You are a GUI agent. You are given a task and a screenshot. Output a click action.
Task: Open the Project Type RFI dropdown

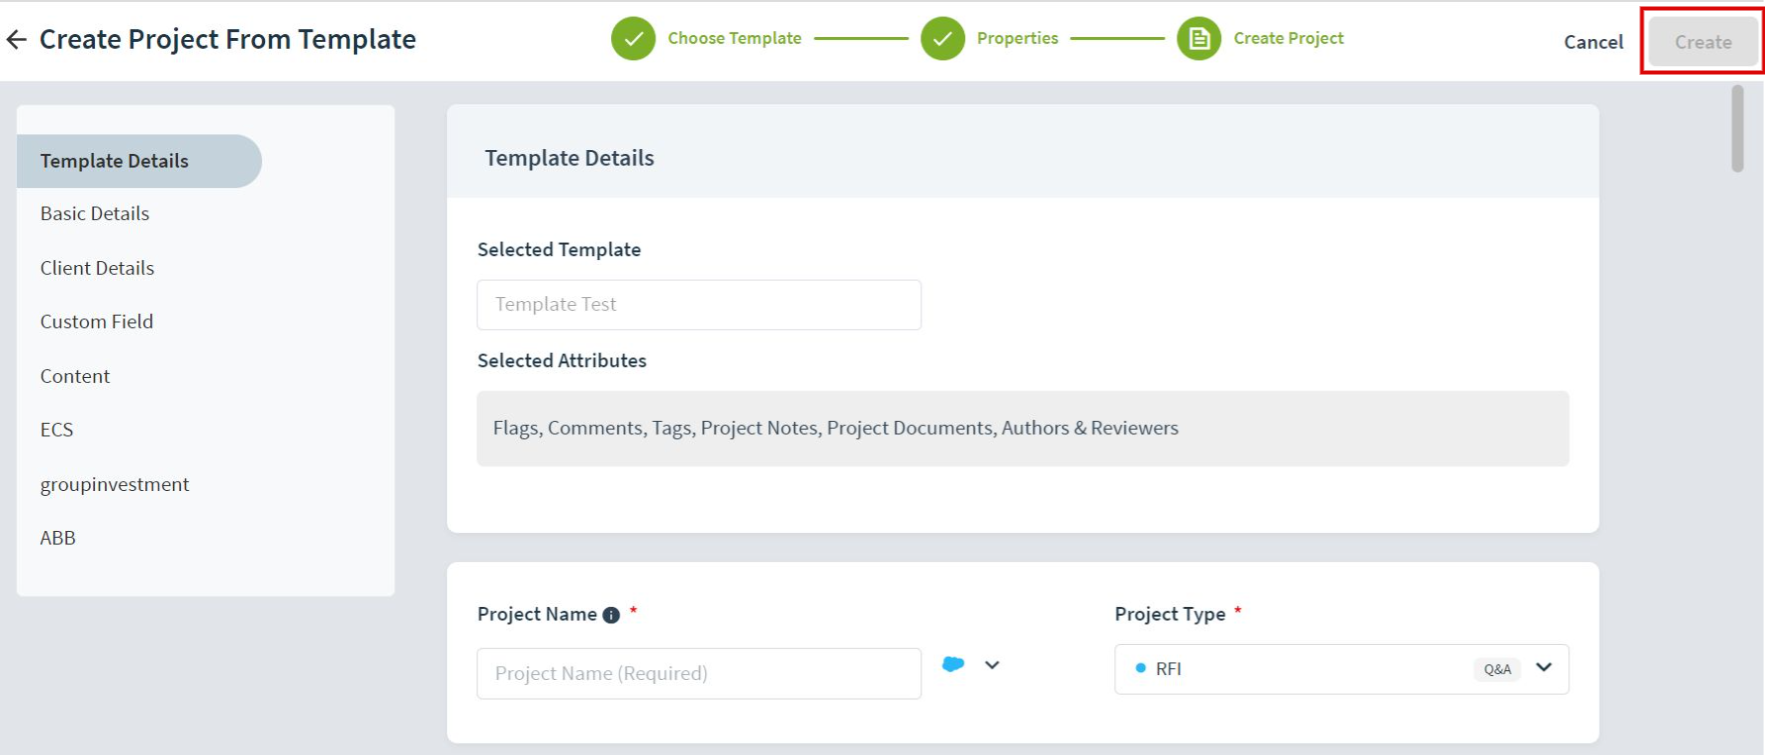[x=1341, y=669]
